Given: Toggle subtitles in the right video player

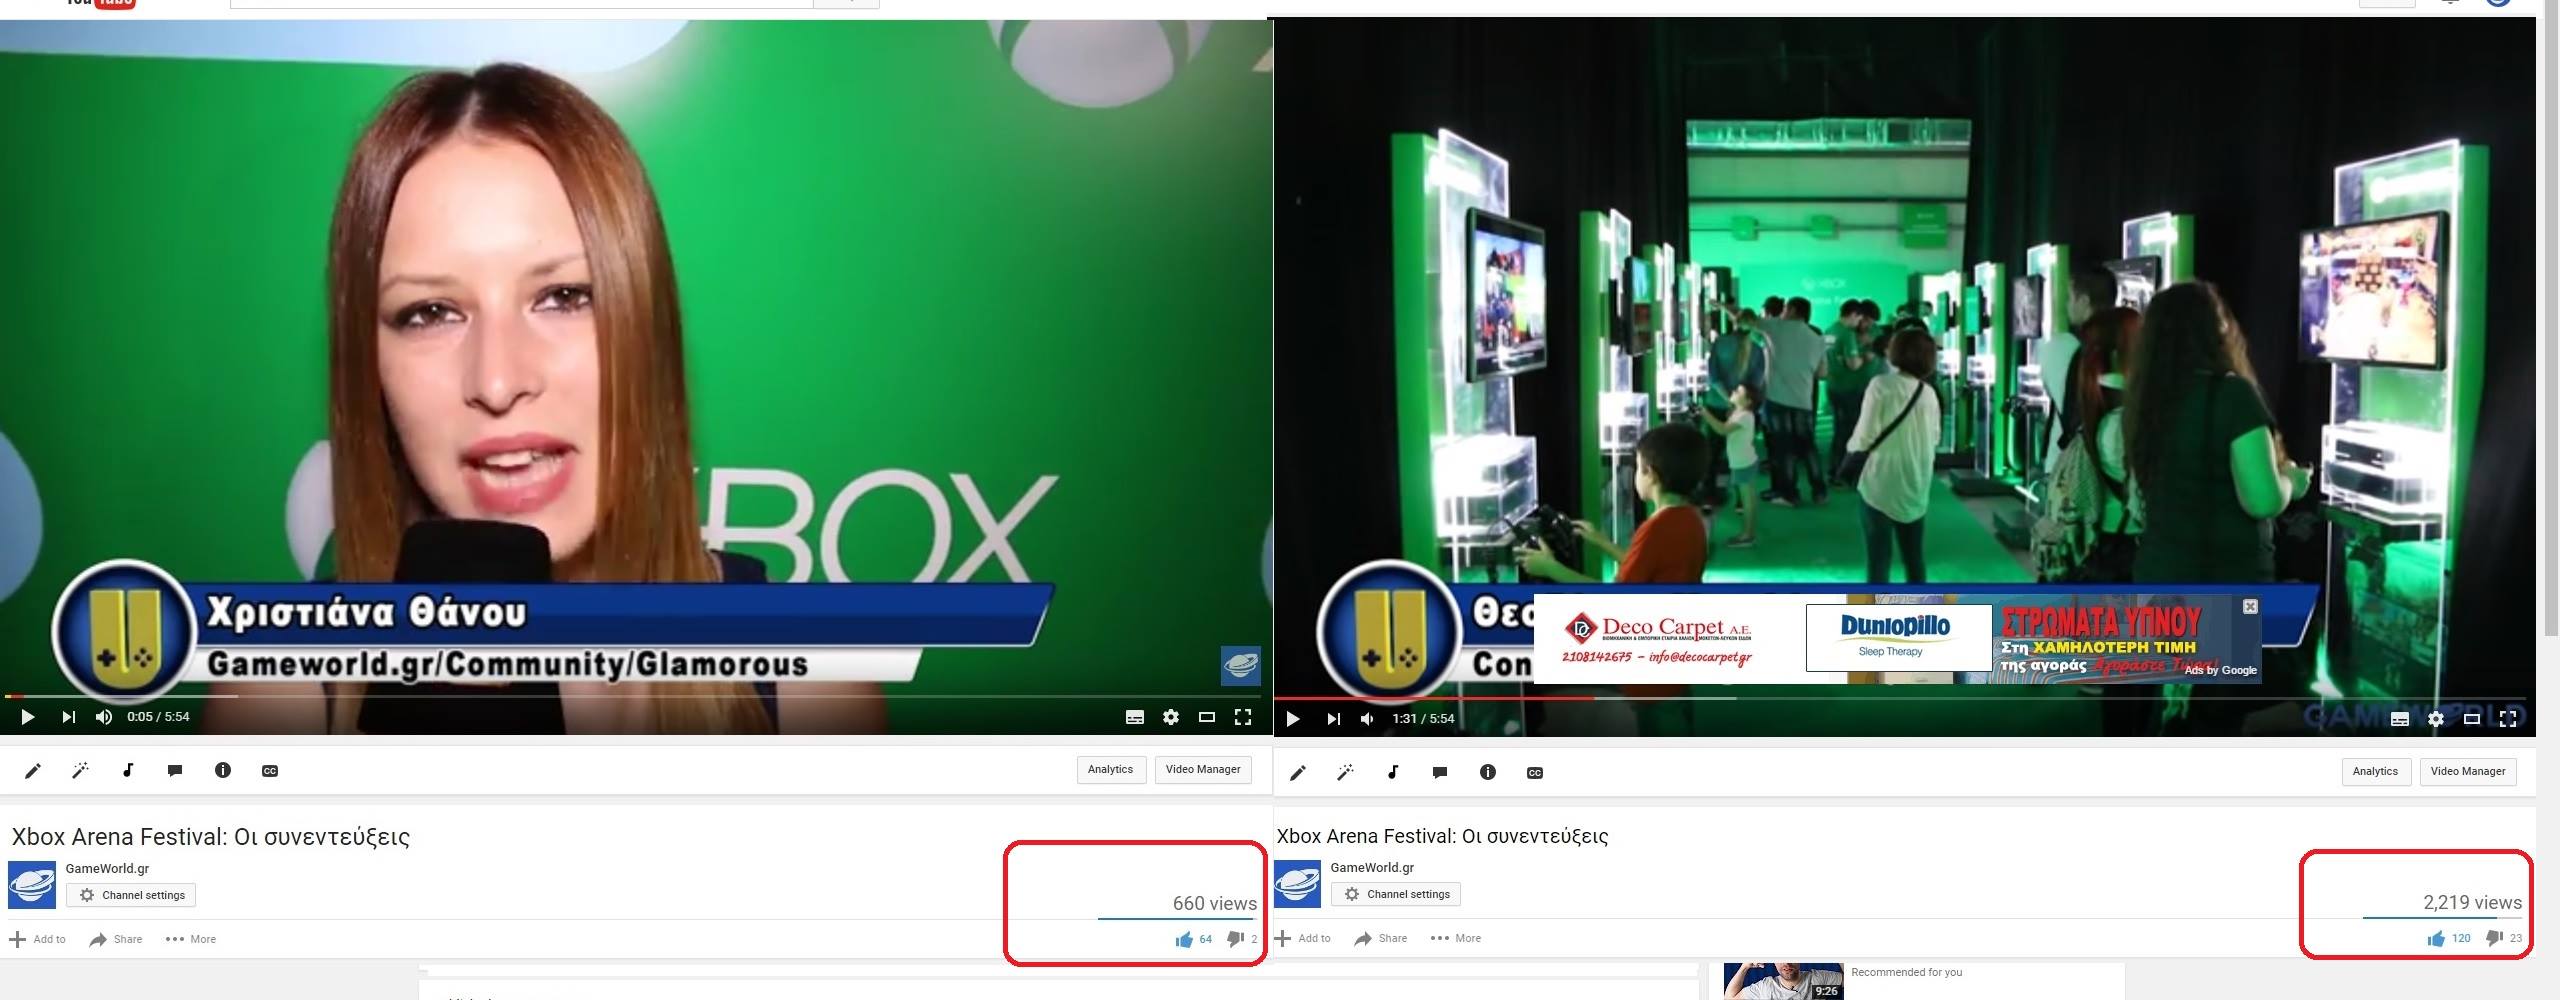Looking at the screenshot, I should [x=2400, y=719].
